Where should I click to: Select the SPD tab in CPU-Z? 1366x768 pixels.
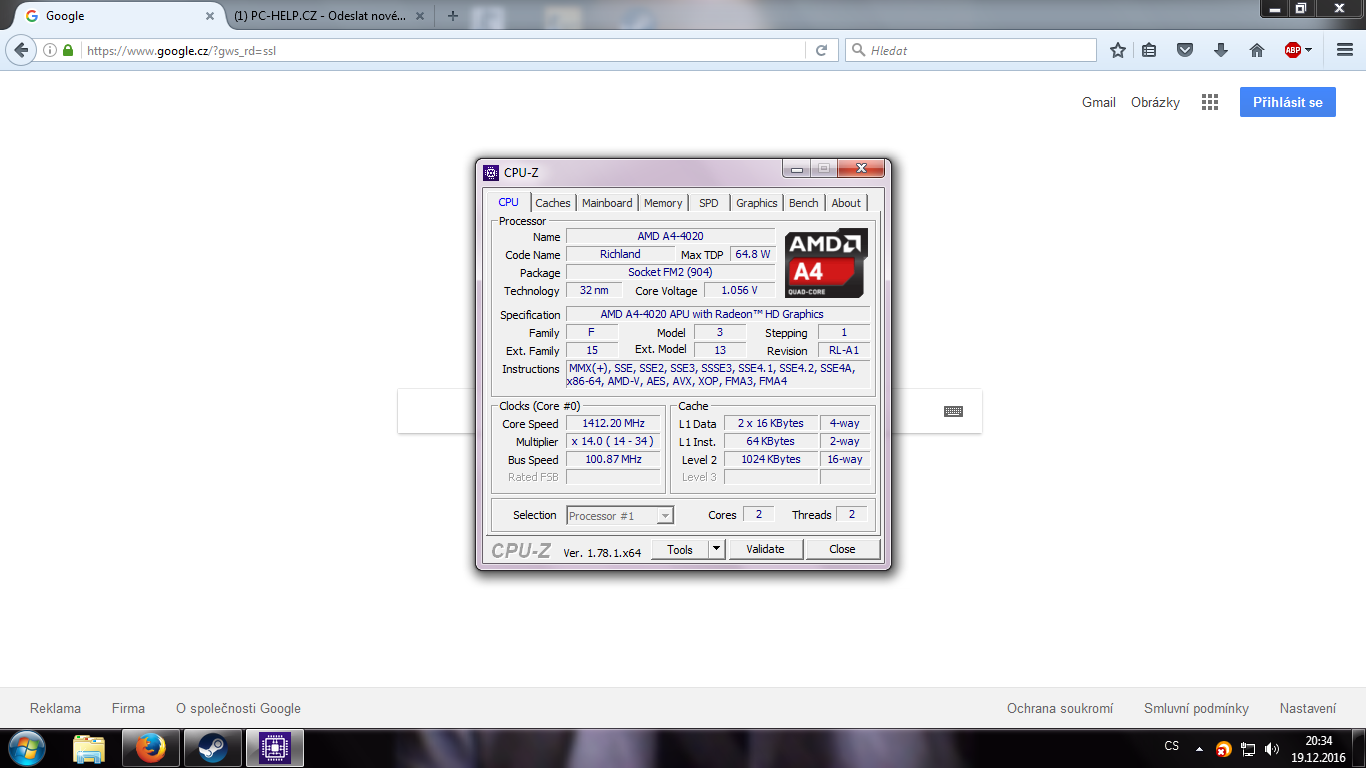click(709, 203)
